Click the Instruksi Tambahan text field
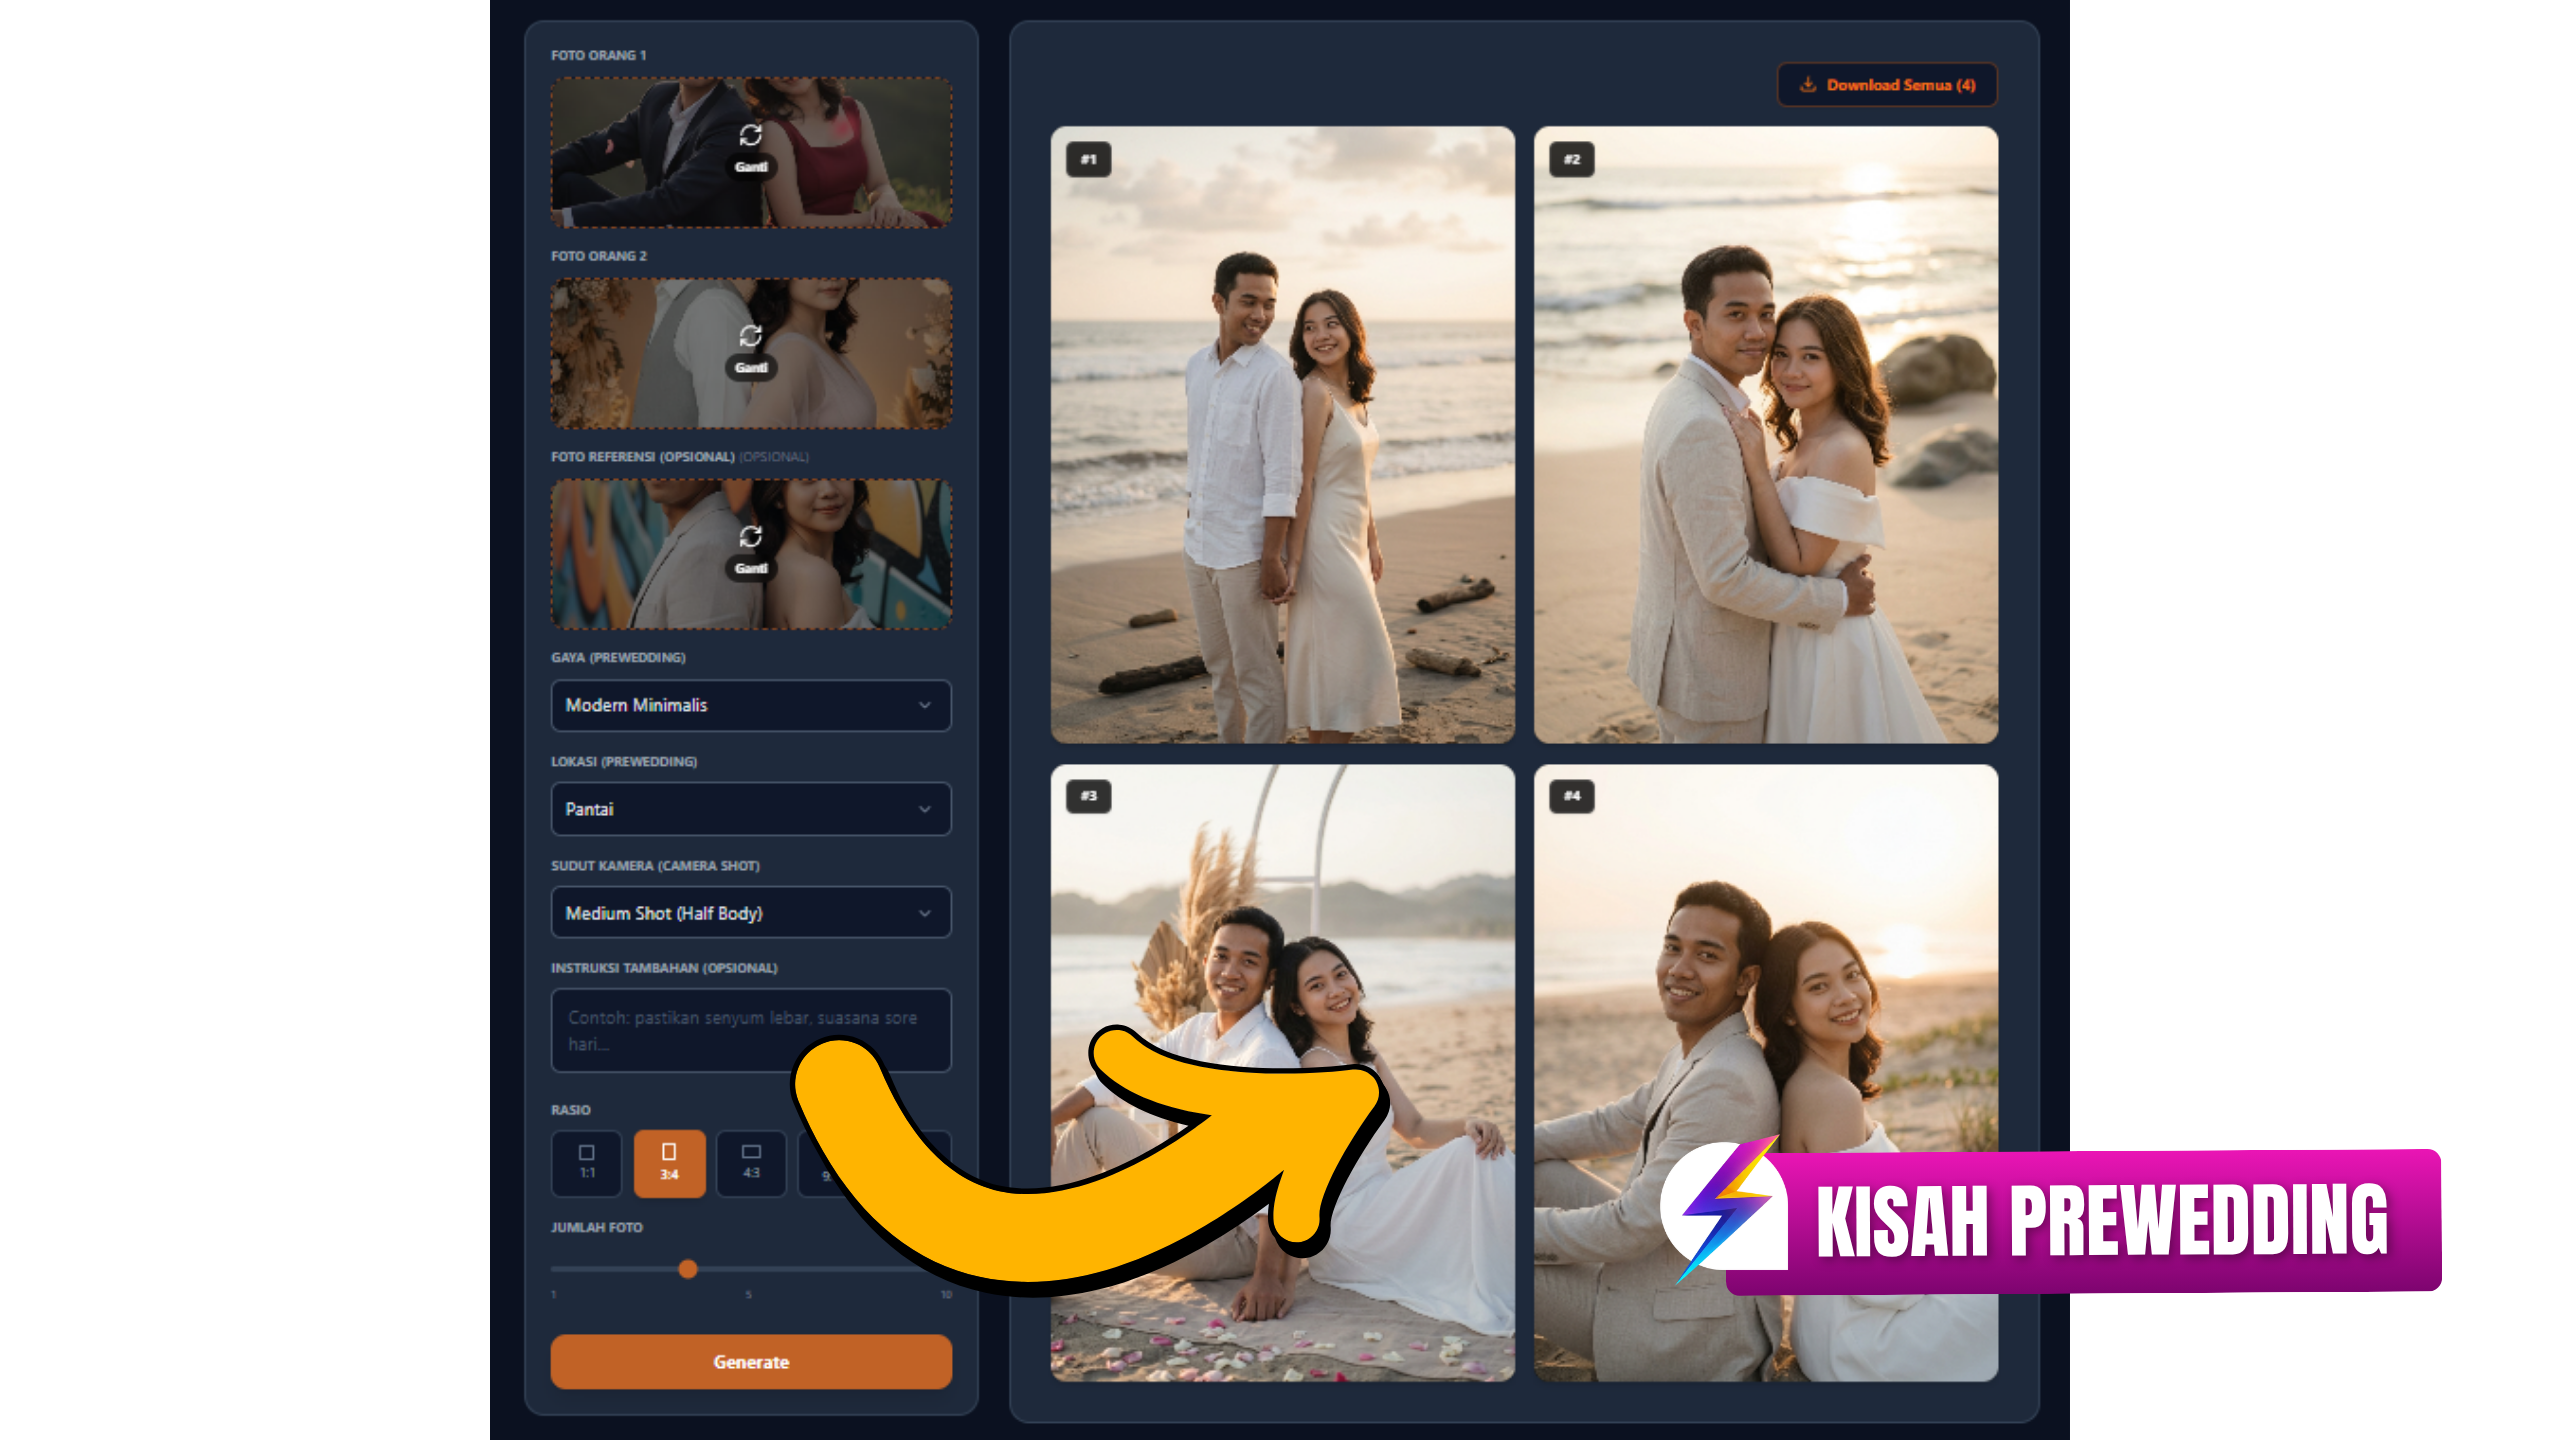This screenshot has width=2560, height=1440. tap(751, 1031)
